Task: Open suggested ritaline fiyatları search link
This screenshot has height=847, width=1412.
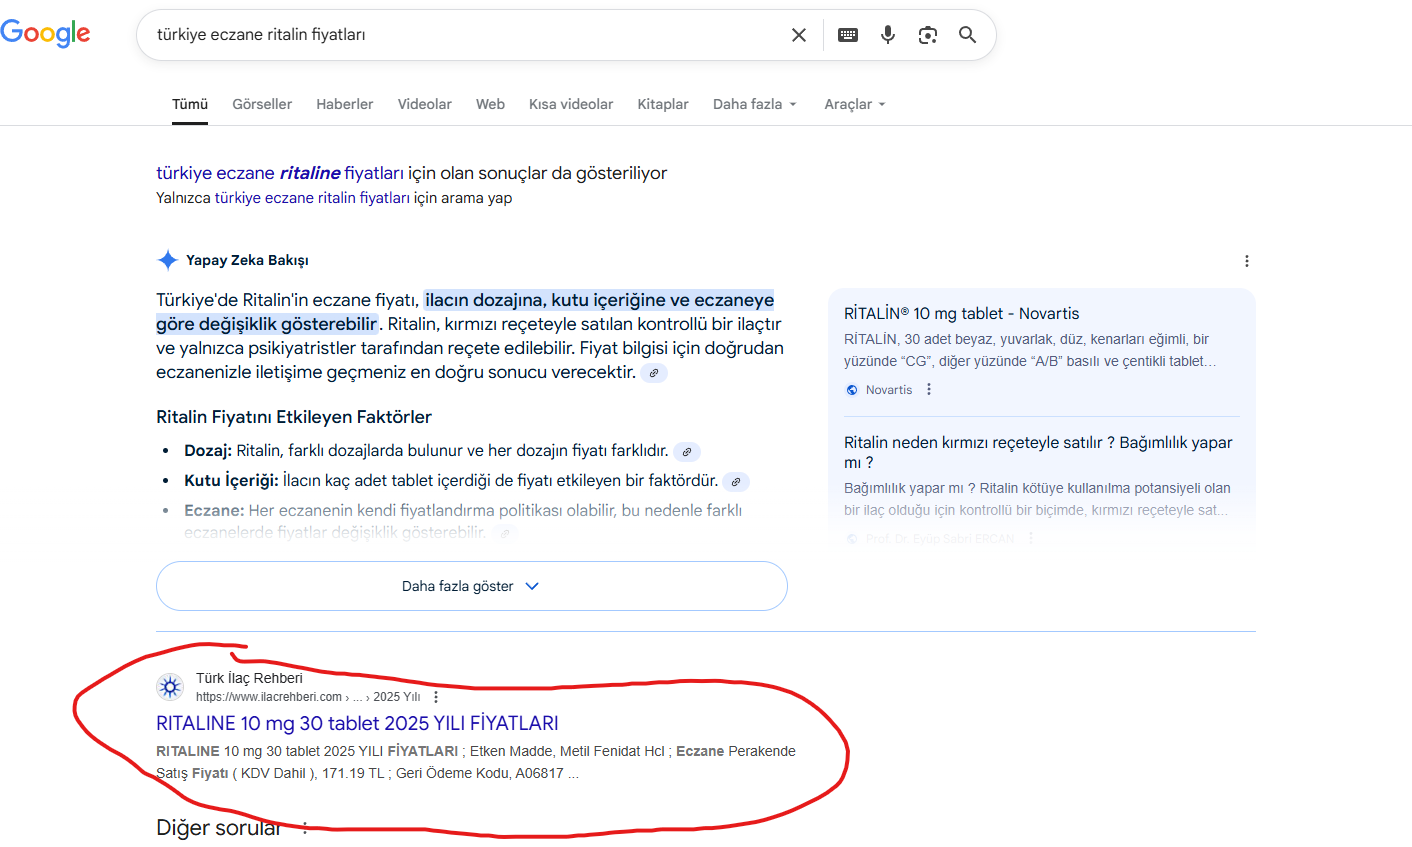Action: tap(280, 173)
